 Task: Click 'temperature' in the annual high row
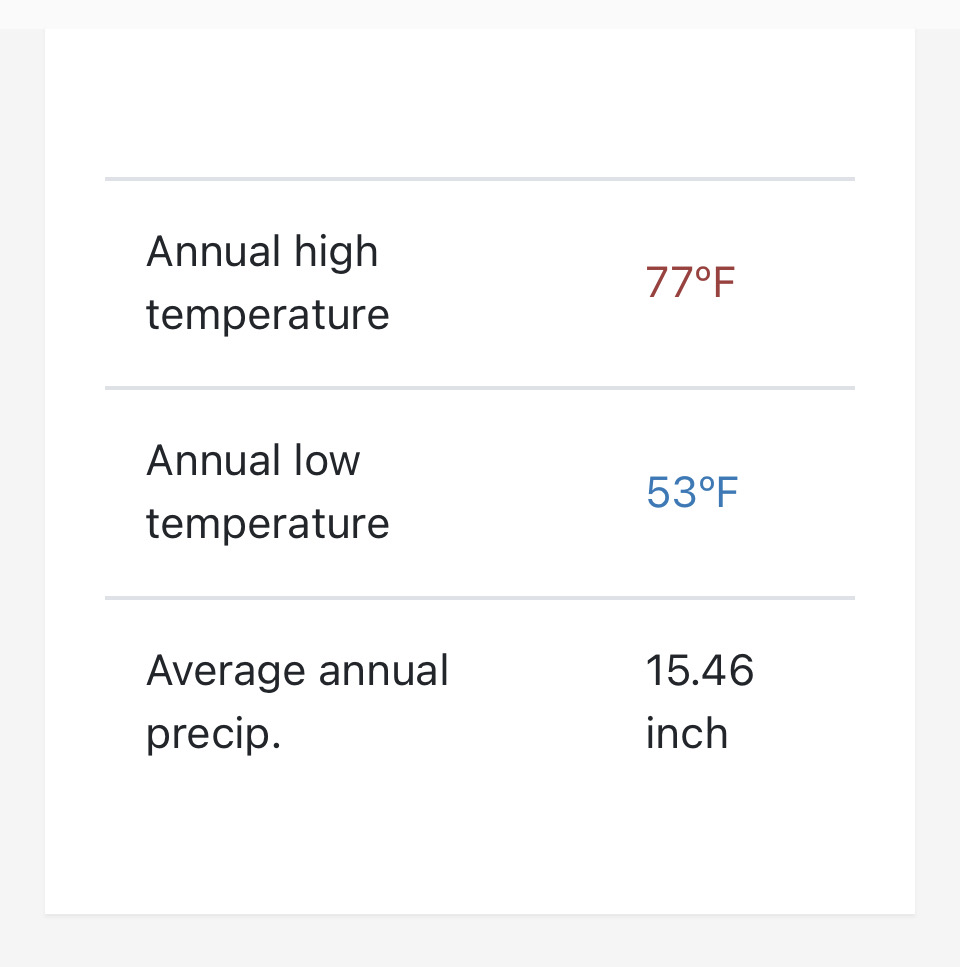(x=268, y=315)
